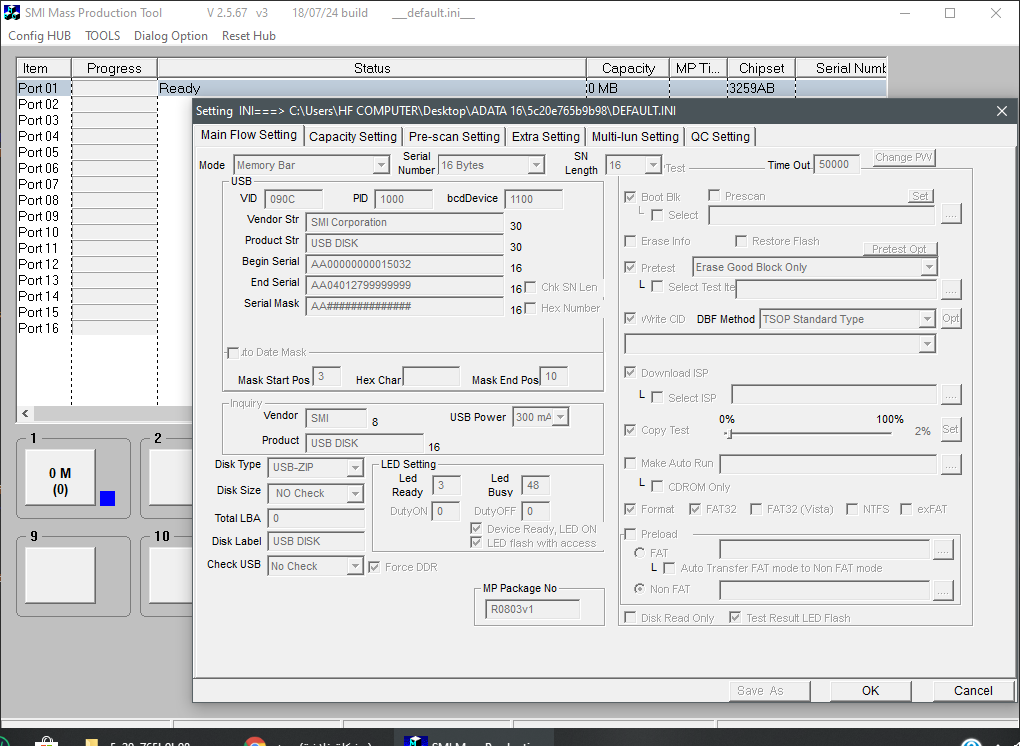
Task: Open the Serial Number 16 Bytes dropdown
Action: 535,165
